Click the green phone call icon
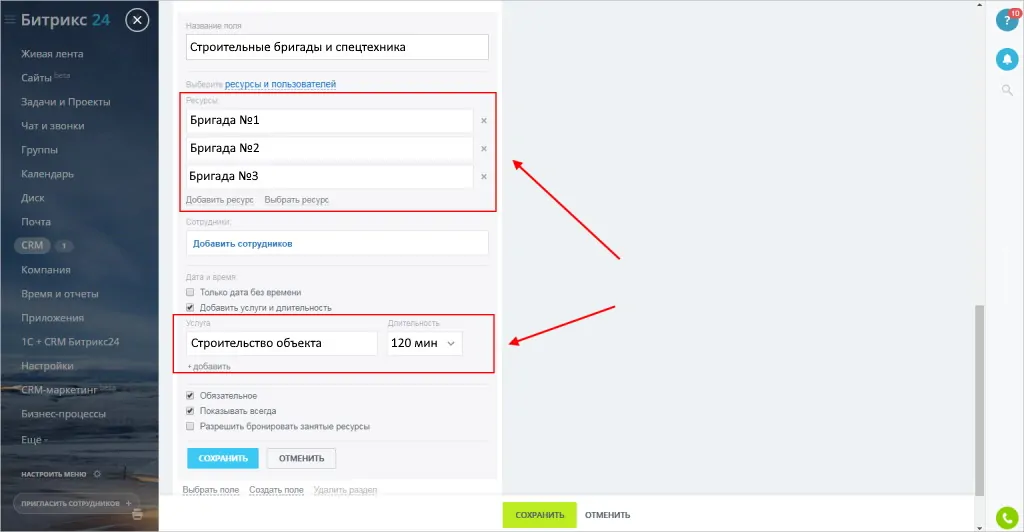The image size is (1024, 532). (1007, 518)
